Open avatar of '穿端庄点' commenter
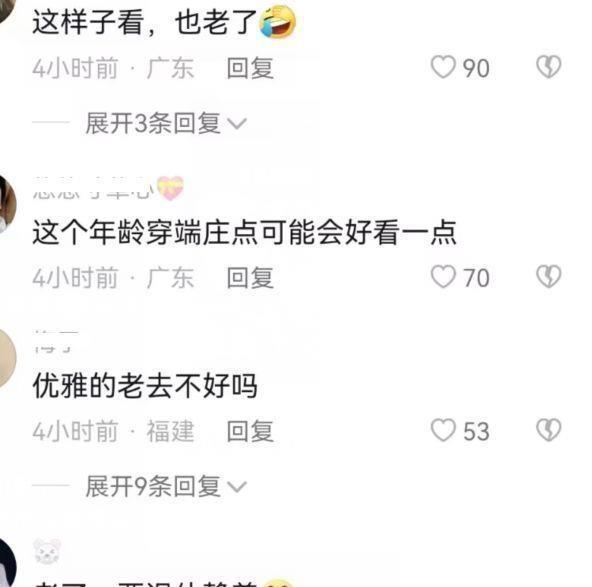 pos(7,205)
